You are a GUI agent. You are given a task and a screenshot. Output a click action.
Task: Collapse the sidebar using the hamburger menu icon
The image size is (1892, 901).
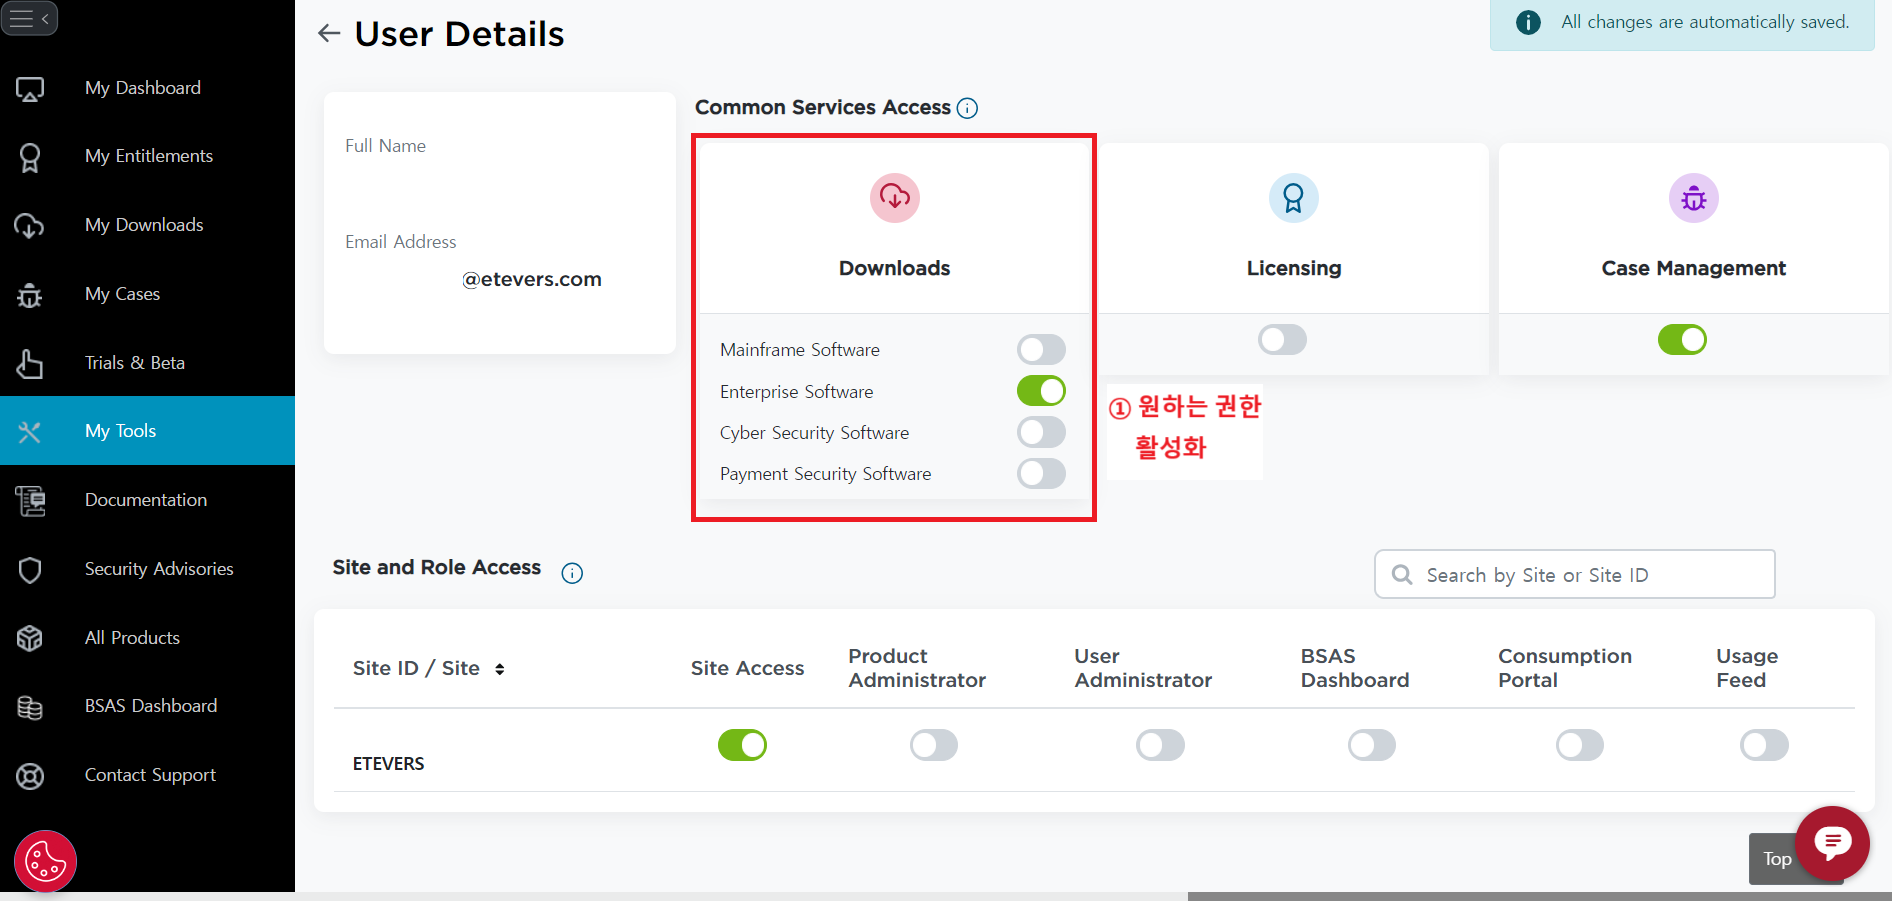tap(28, 19)
